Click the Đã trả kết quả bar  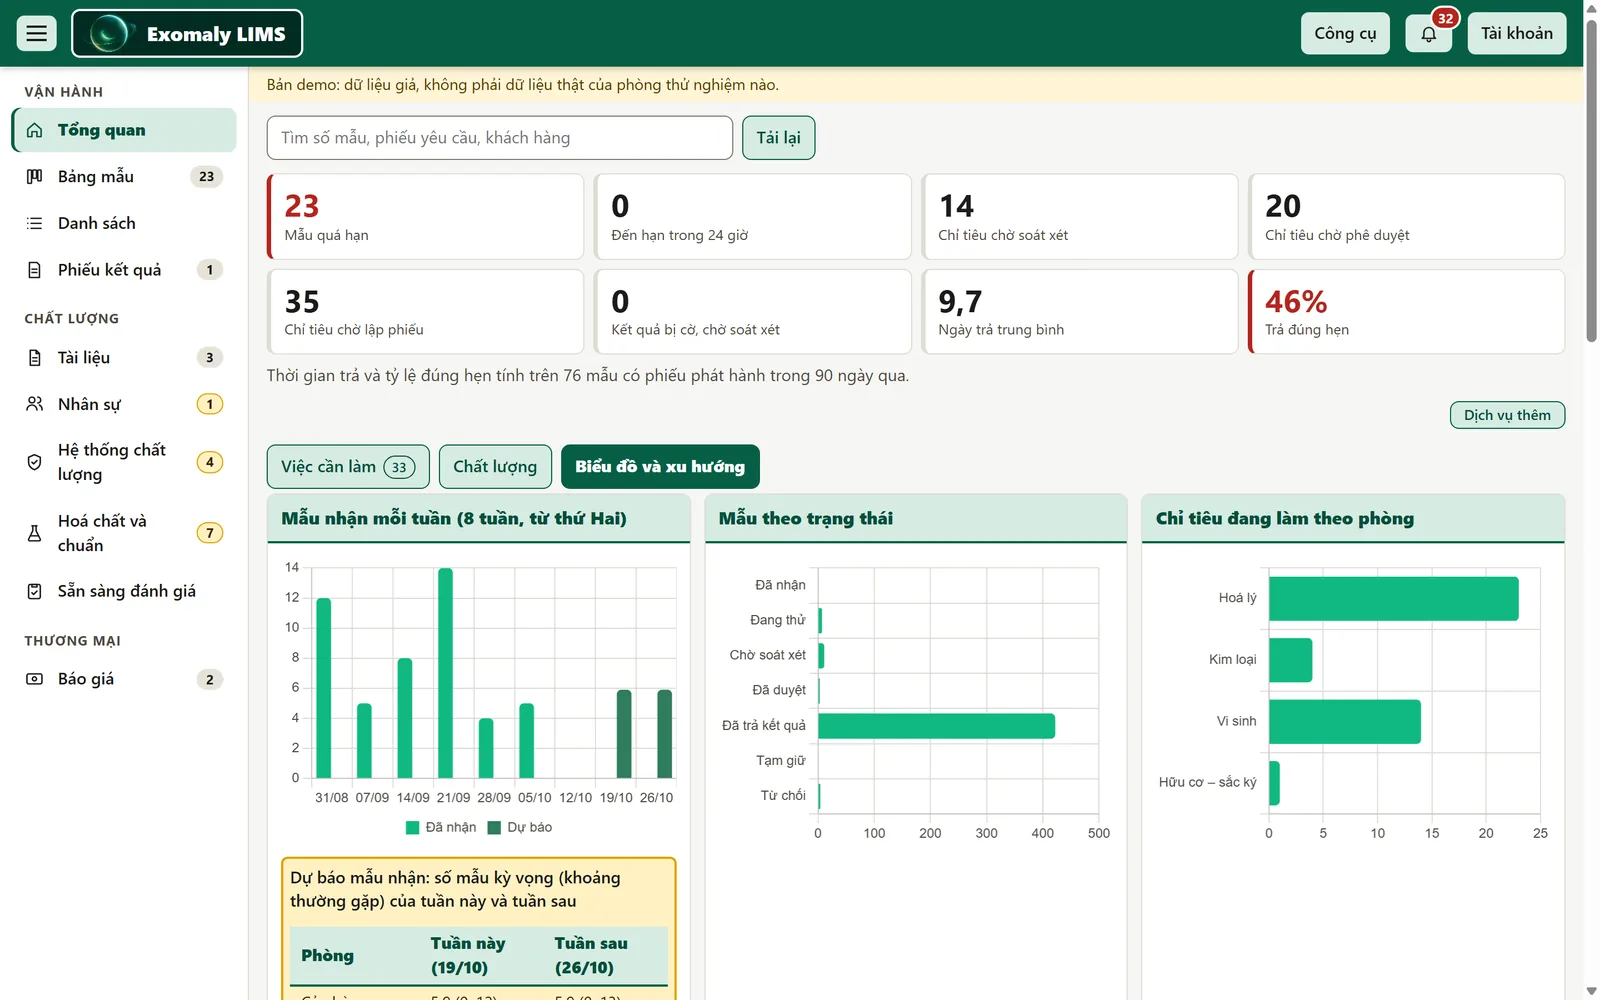pos(936,726)
